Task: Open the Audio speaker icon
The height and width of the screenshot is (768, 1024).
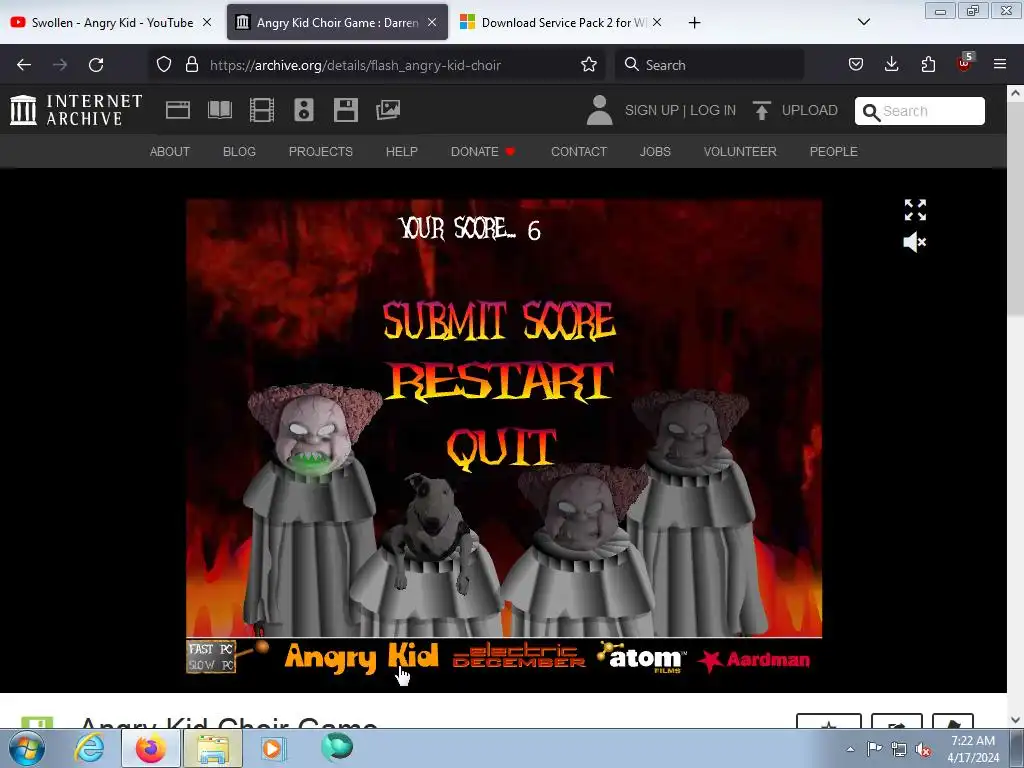Action: click(304, 110)
